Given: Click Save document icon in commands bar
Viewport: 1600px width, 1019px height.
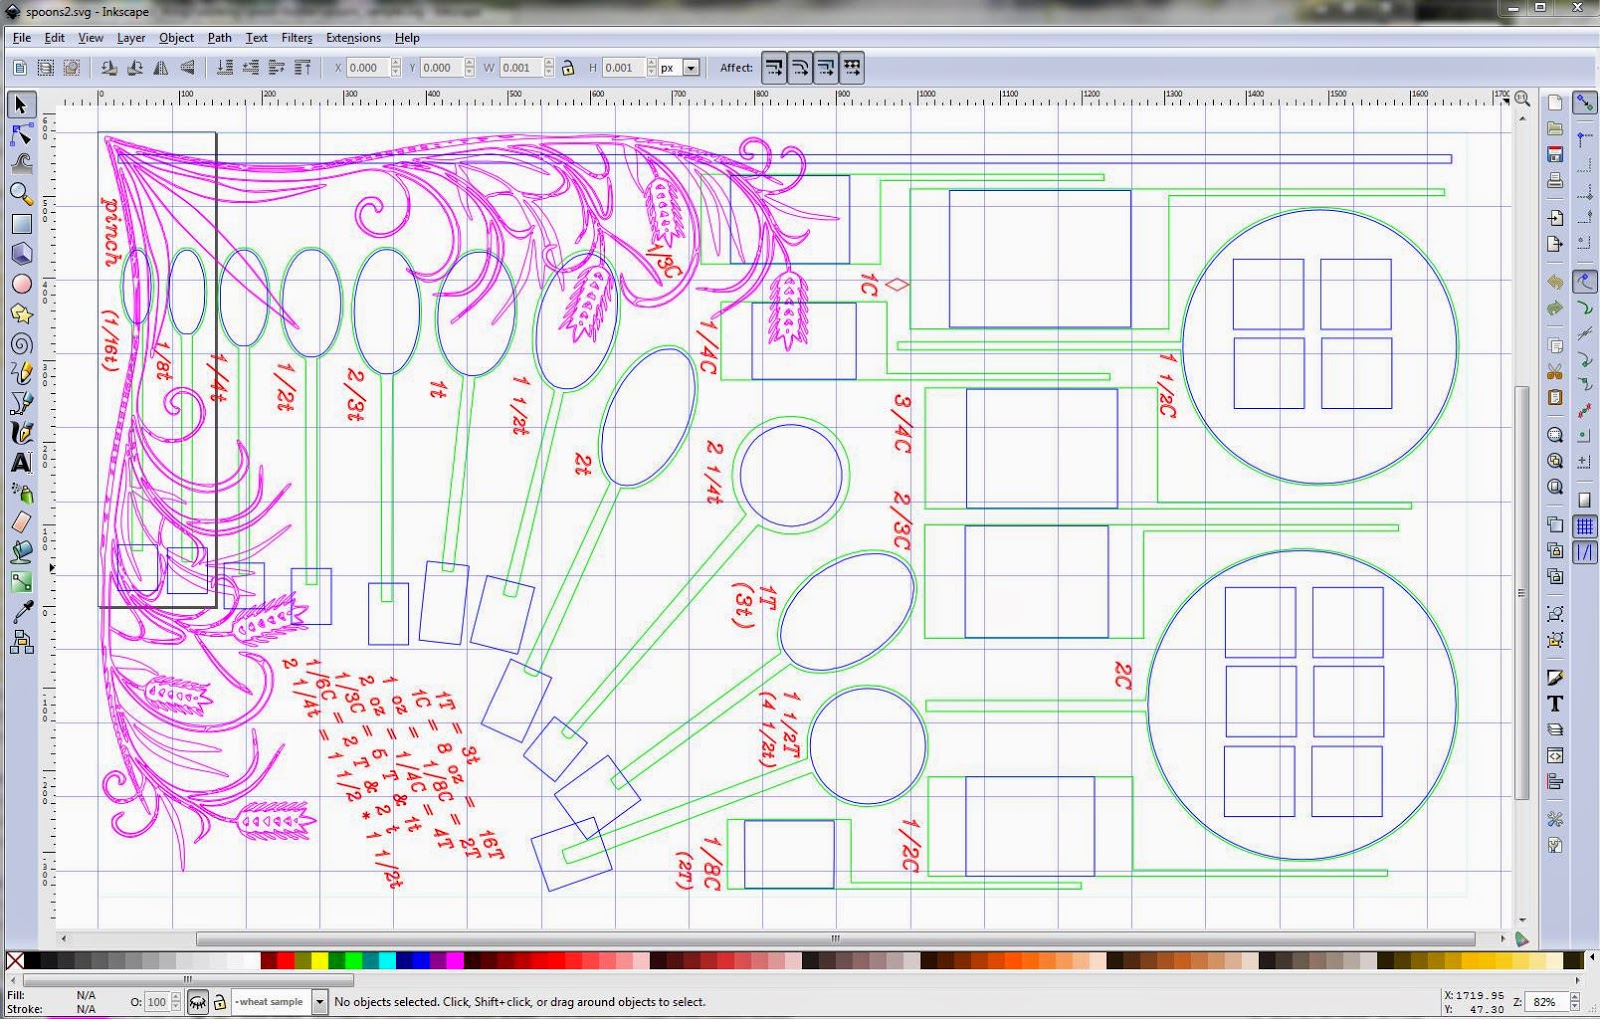Looking at the screenshot, I should (x=1555, y=154).
